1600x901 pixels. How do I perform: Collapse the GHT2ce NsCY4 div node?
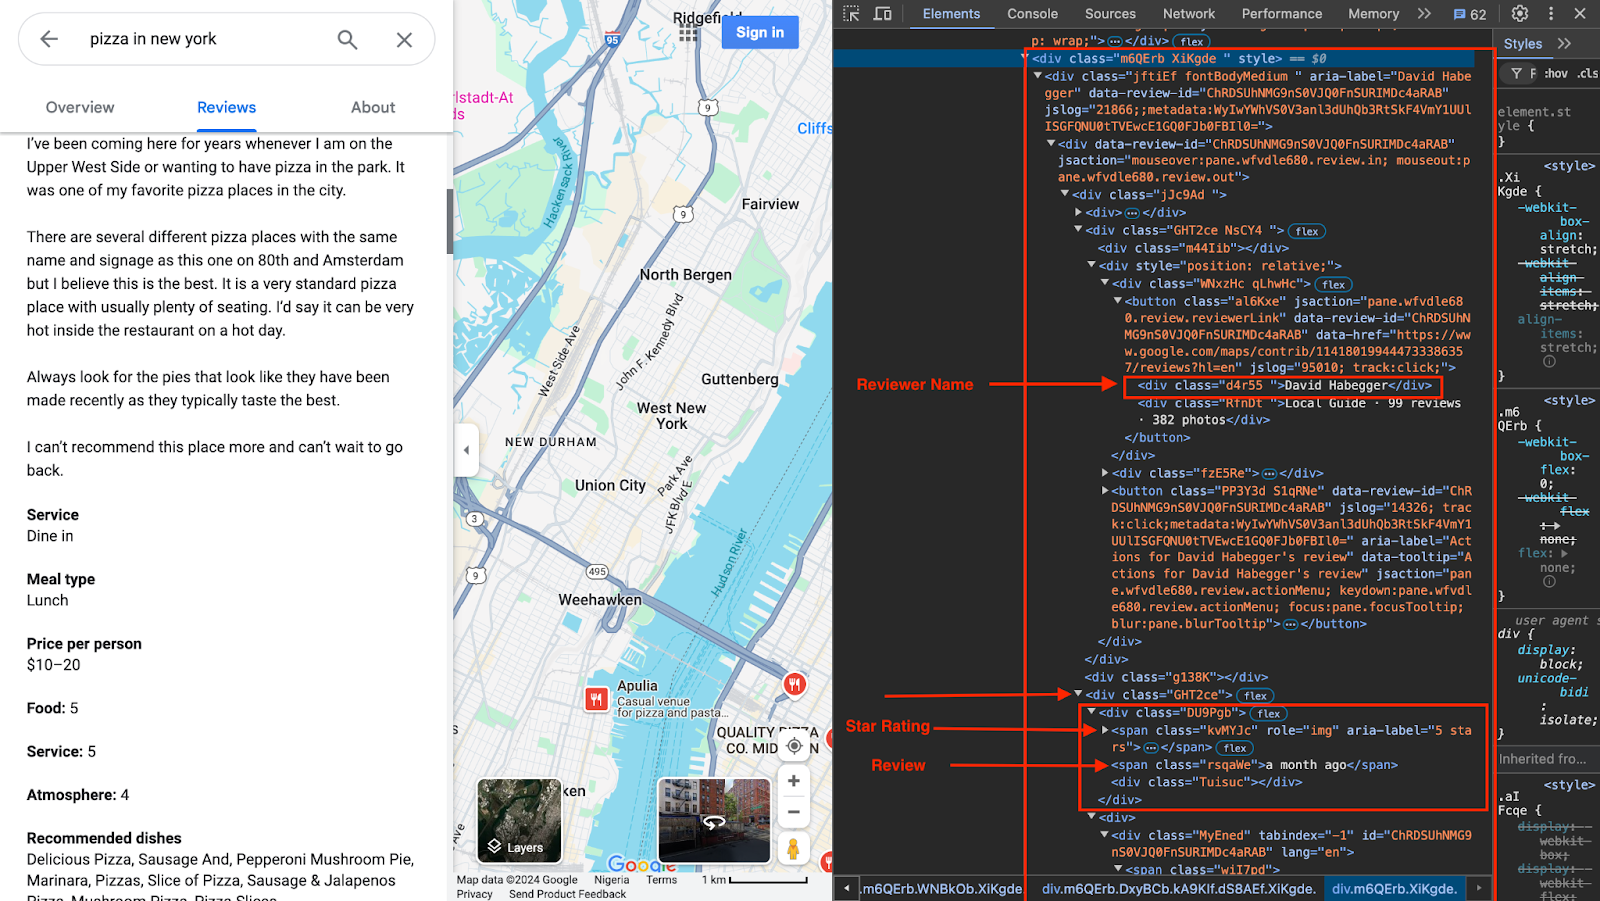[x=1078, y=230]
